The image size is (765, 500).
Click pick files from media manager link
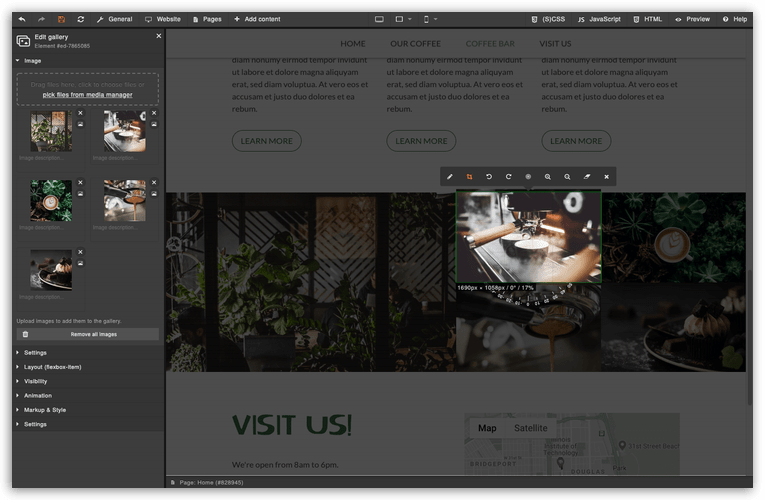[87, 95]
